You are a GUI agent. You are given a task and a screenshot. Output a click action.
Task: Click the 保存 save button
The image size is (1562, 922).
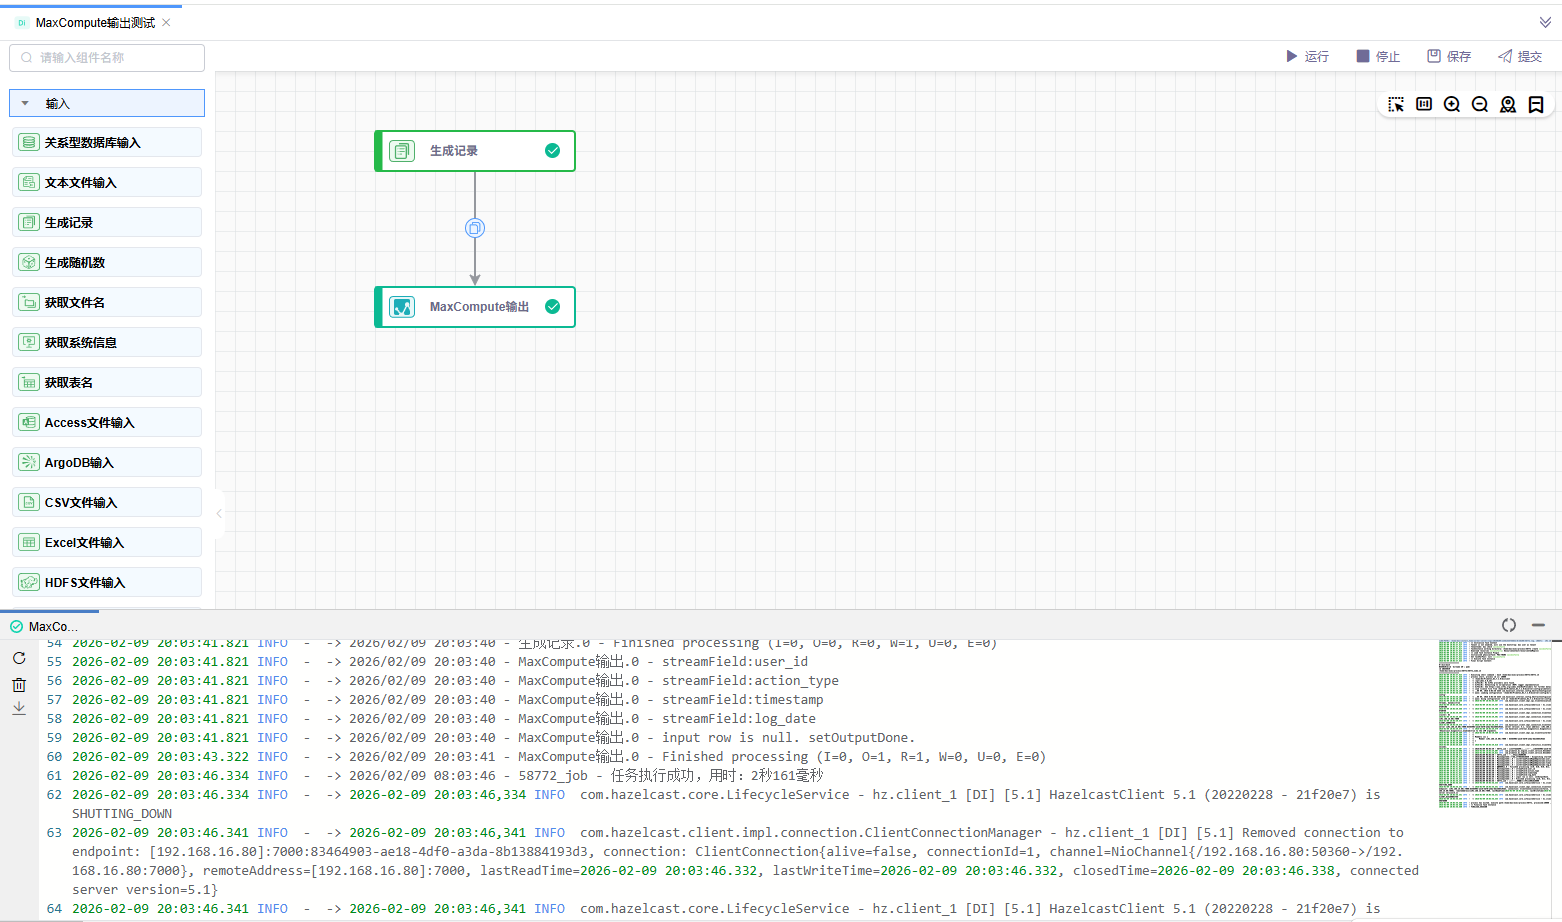click(x=1449, y=56)
